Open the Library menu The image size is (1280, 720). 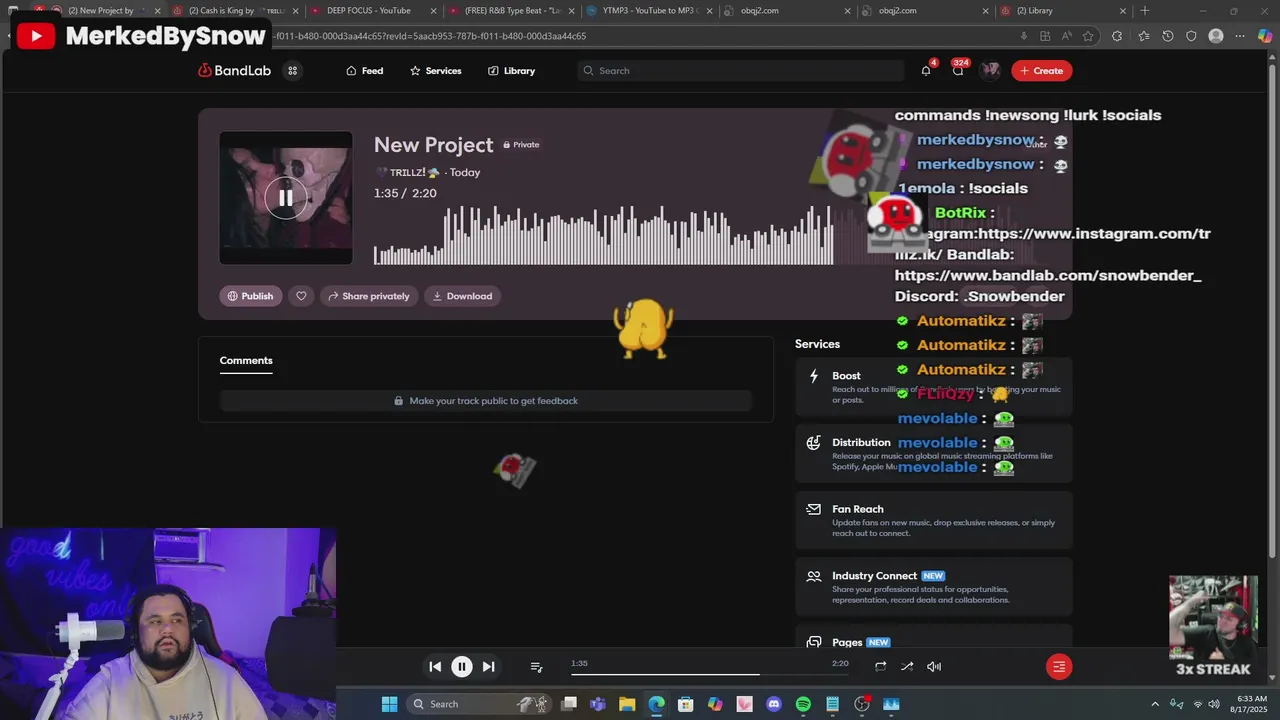[x=511, y=71]
